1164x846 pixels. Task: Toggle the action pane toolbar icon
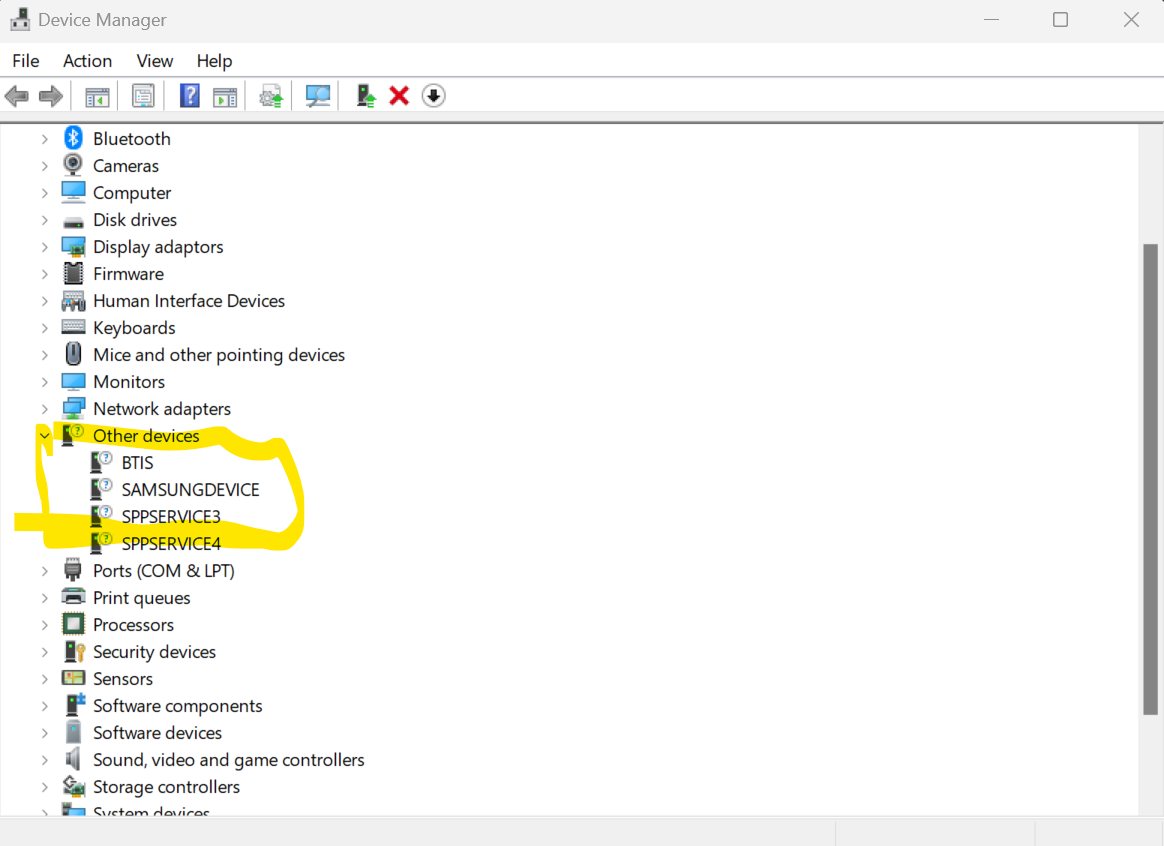click(x=225, y=96)
